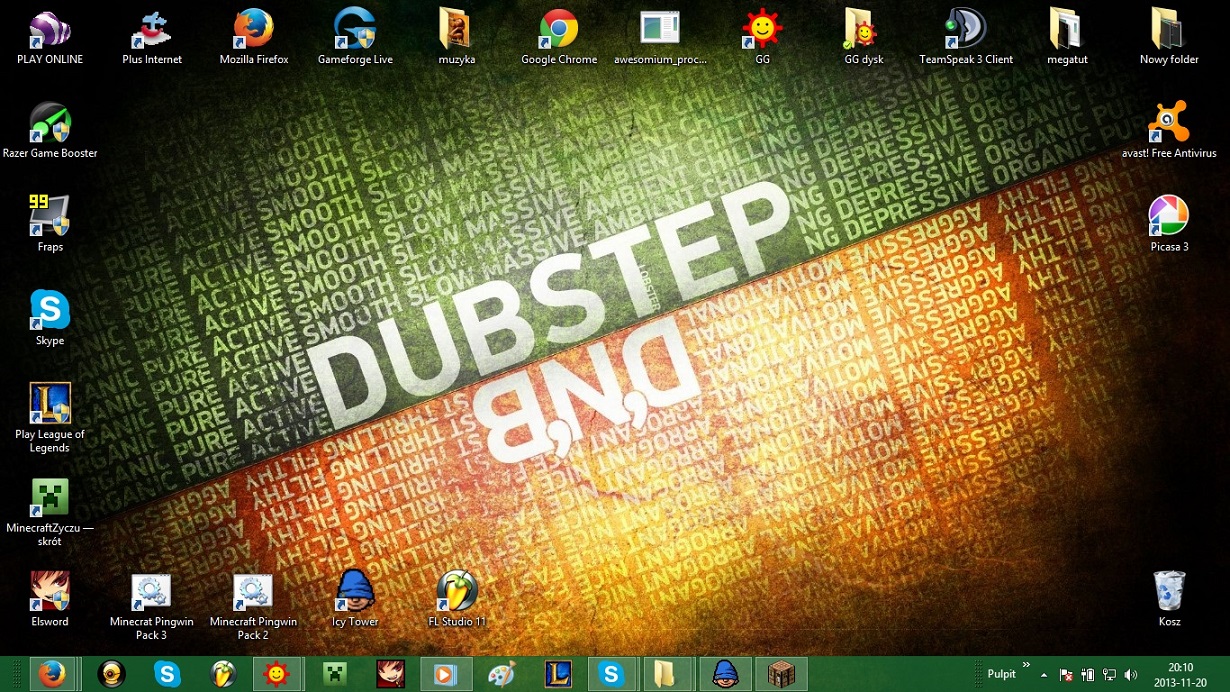Viewport: 1230px width, 692px height.
Task: Open the FL Studio fruit taskbar icon
Action: click(223, 675)
